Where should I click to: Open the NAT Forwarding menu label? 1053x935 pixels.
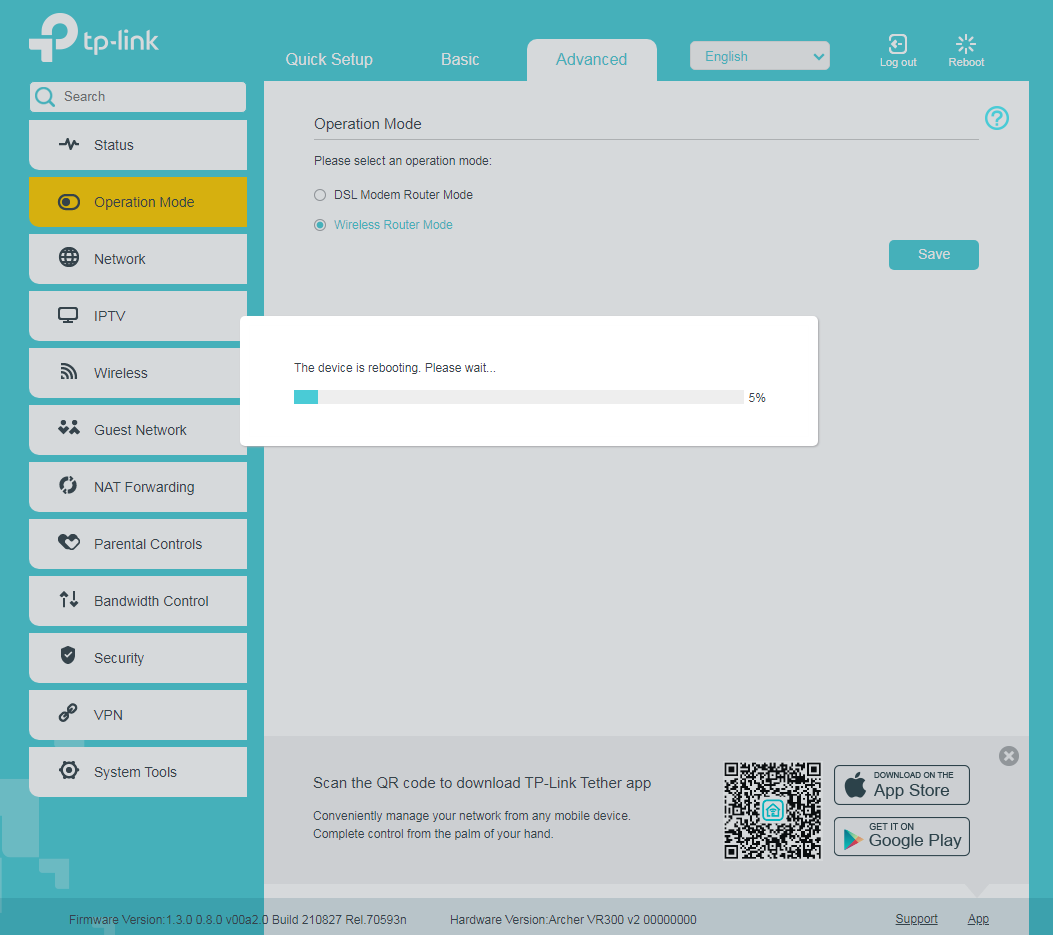pyautogui.click(x=144, y=487)
